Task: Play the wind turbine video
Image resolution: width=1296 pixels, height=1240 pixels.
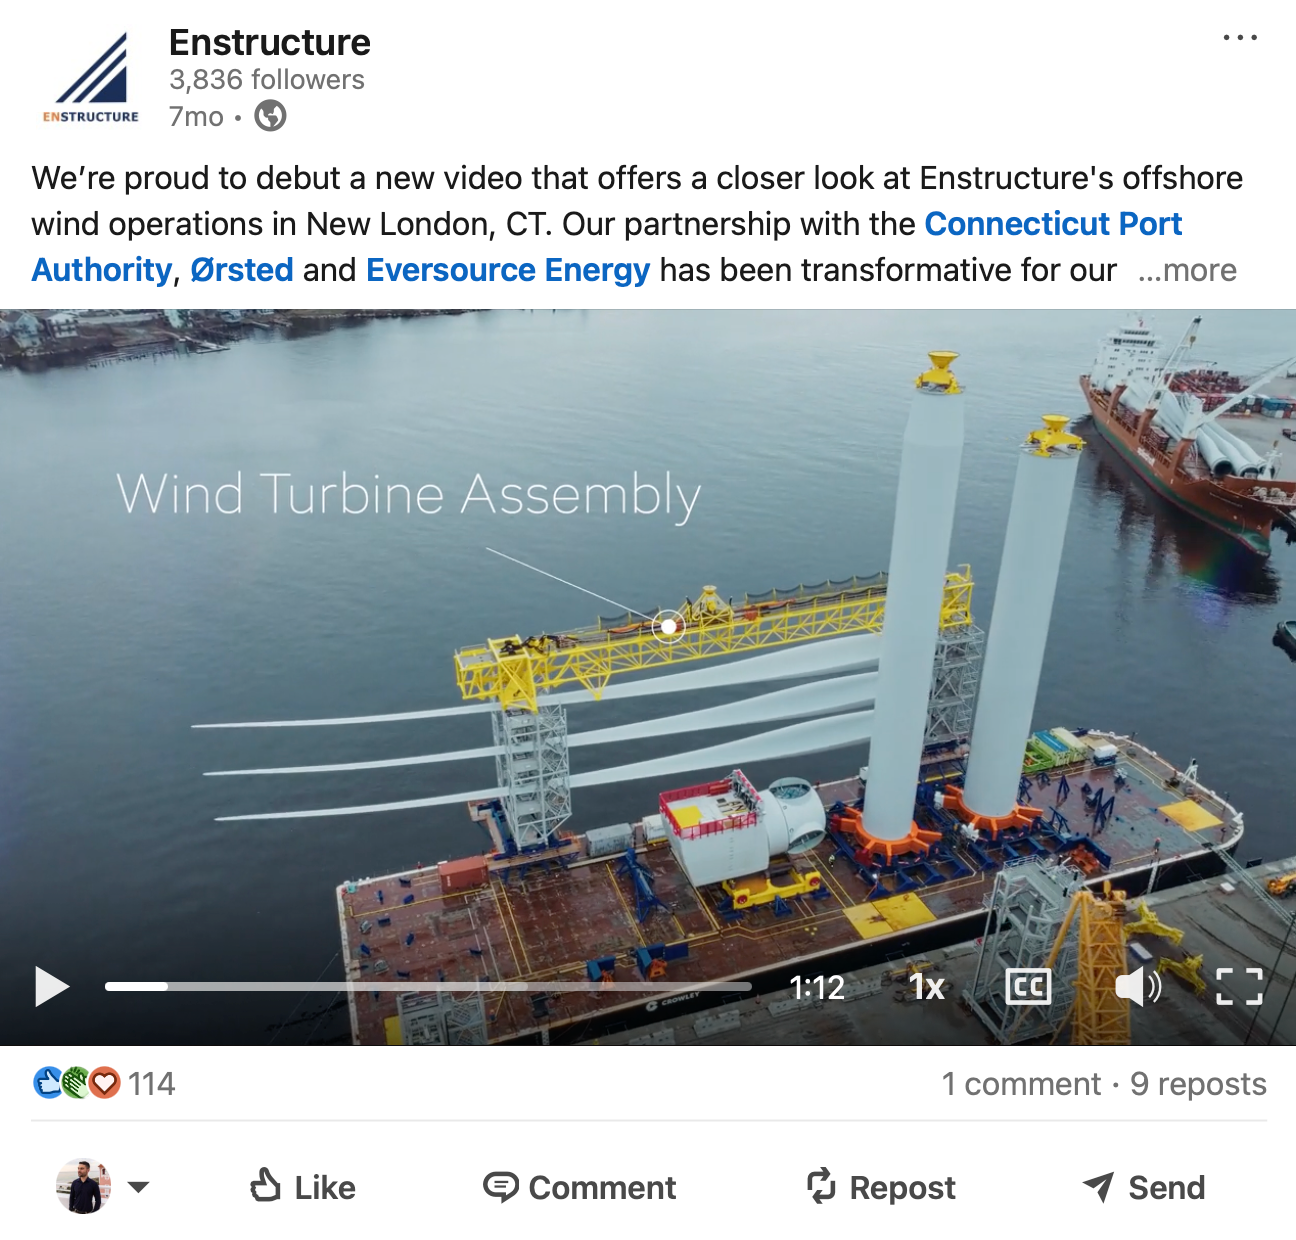Action: (x=52, y=986)
